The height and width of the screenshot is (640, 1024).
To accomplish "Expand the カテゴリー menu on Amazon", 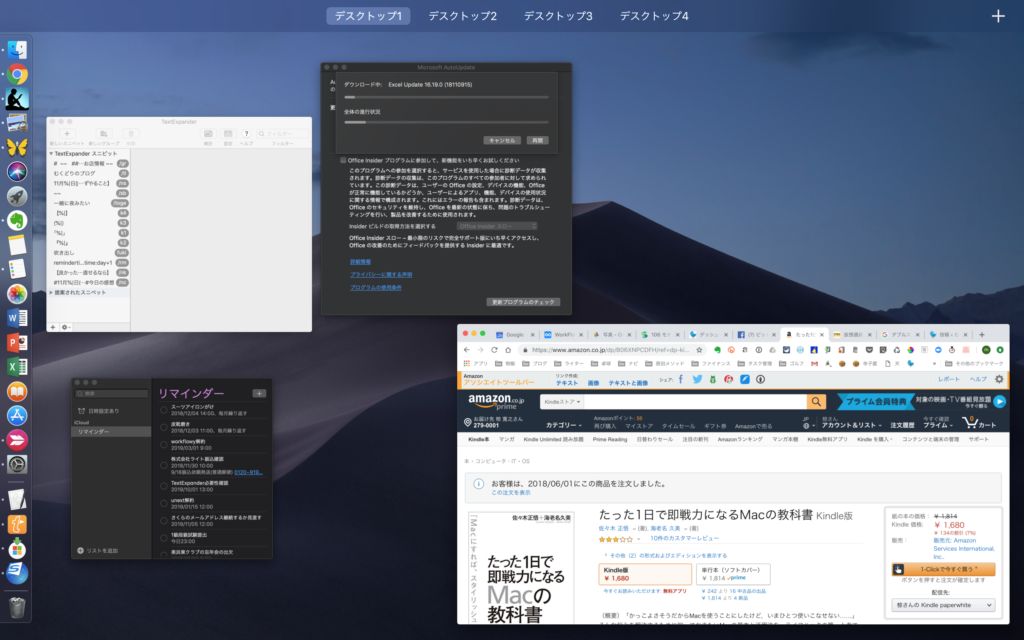I will pos(563,425).
